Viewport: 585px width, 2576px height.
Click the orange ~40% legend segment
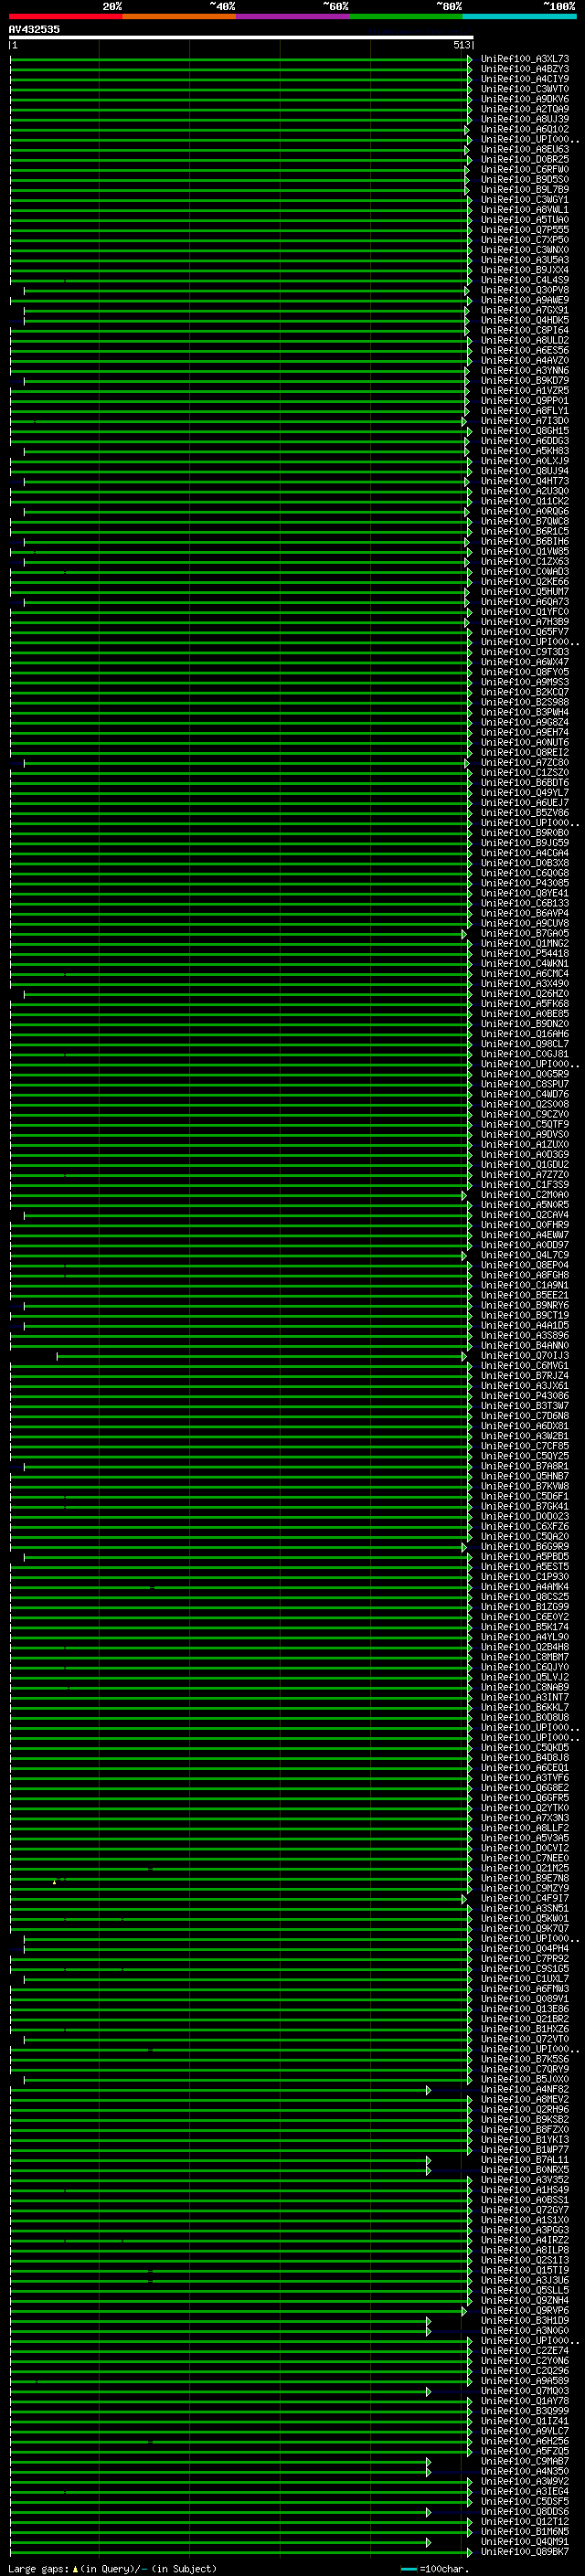(179, 16)
